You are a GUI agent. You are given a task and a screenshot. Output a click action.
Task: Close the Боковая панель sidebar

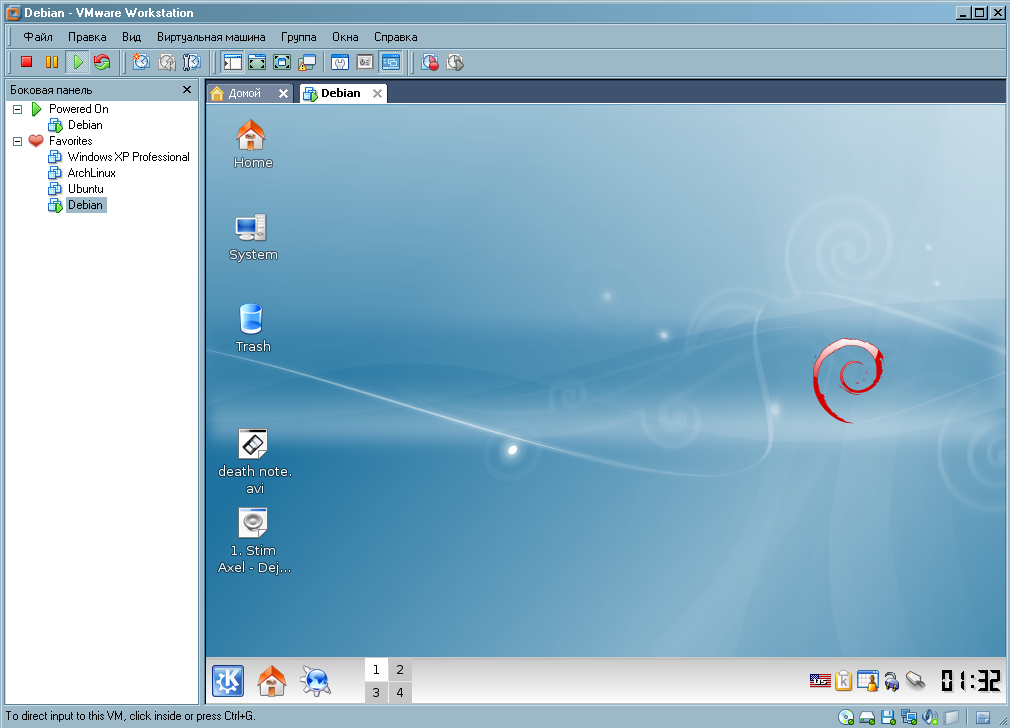click(x=187, y=90)
